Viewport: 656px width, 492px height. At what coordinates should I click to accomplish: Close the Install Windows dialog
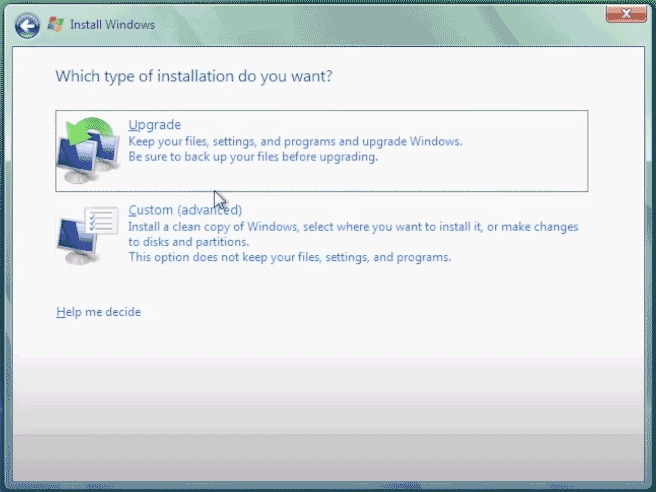click(624, 13)
